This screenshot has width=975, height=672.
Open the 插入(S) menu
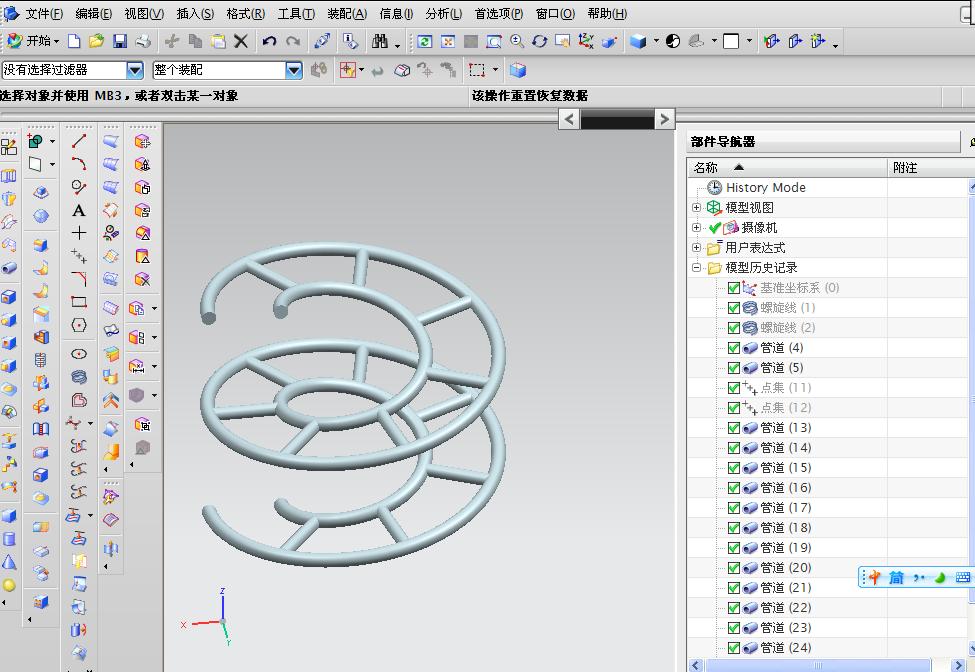(x=195, y=13)
